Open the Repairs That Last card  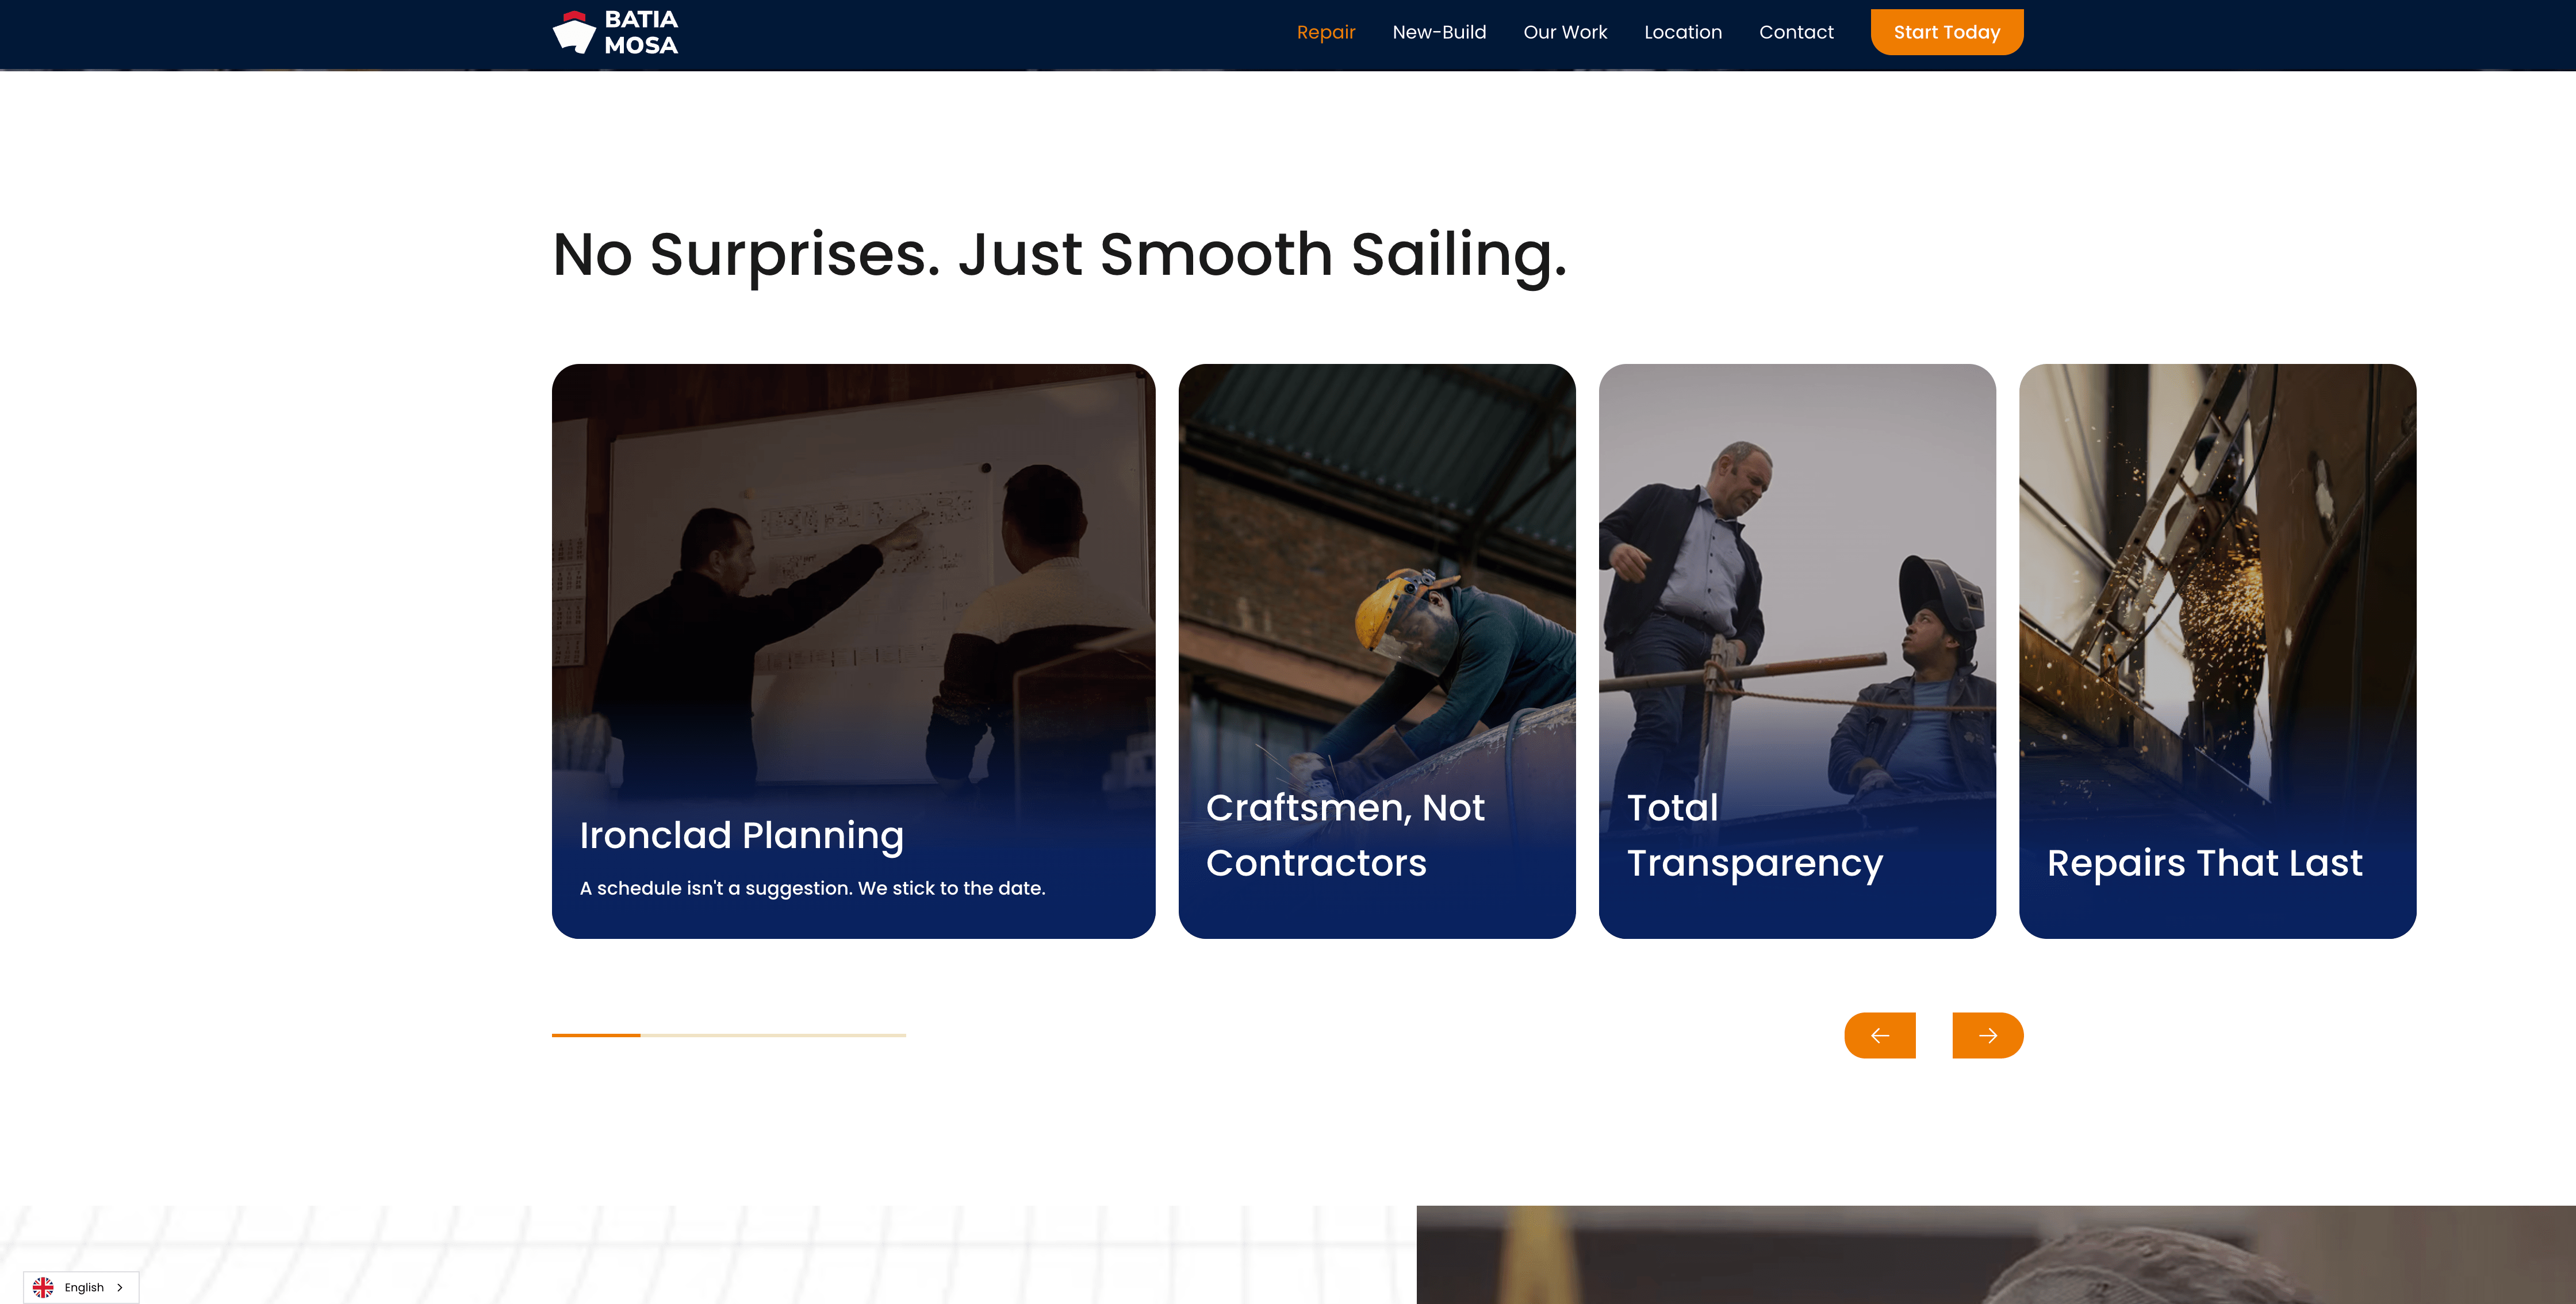click(x=2217, y=651)
